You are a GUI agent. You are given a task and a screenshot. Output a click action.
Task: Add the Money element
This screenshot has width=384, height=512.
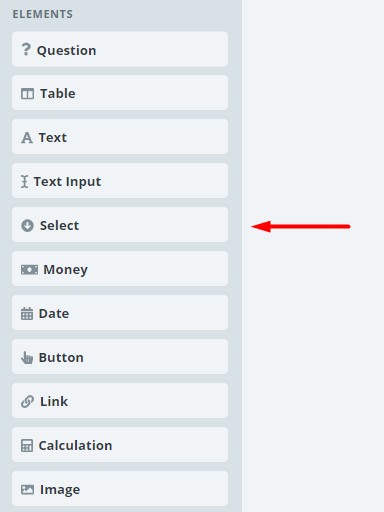(x=120, y=269)
